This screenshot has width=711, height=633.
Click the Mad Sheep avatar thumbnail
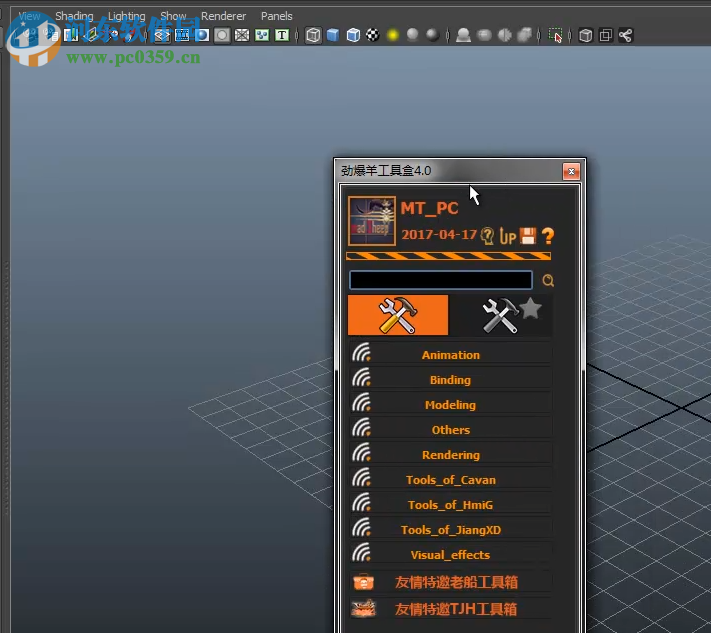pos(372,221)
